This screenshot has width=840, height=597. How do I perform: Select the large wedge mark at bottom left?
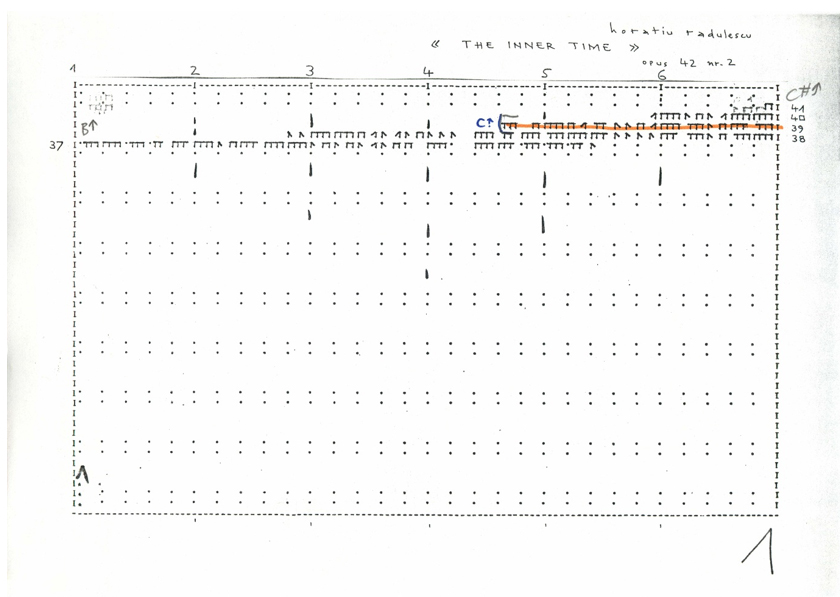point(84,474)
